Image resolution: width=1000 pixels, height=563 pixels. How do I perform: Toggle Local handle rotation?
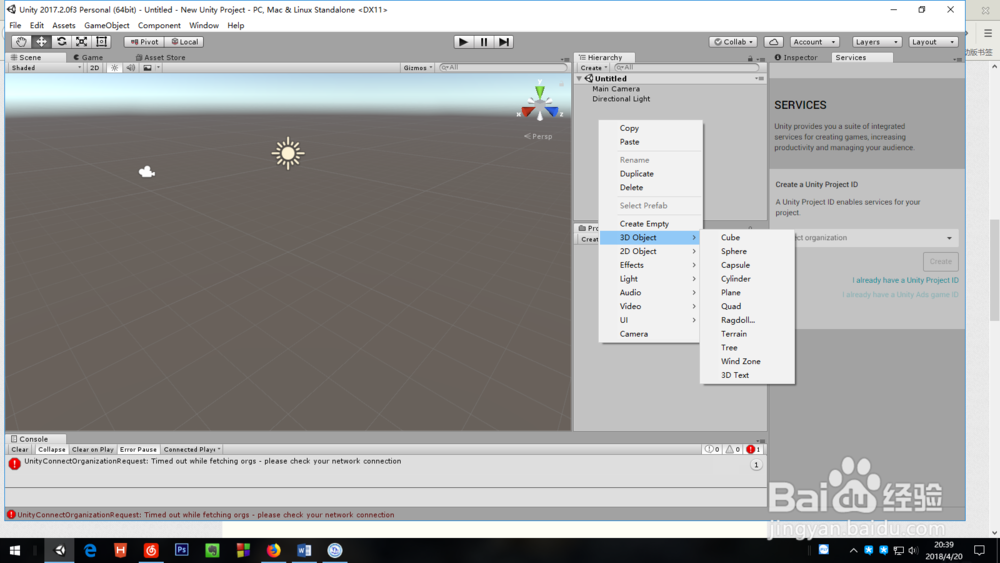coord(184,41)
